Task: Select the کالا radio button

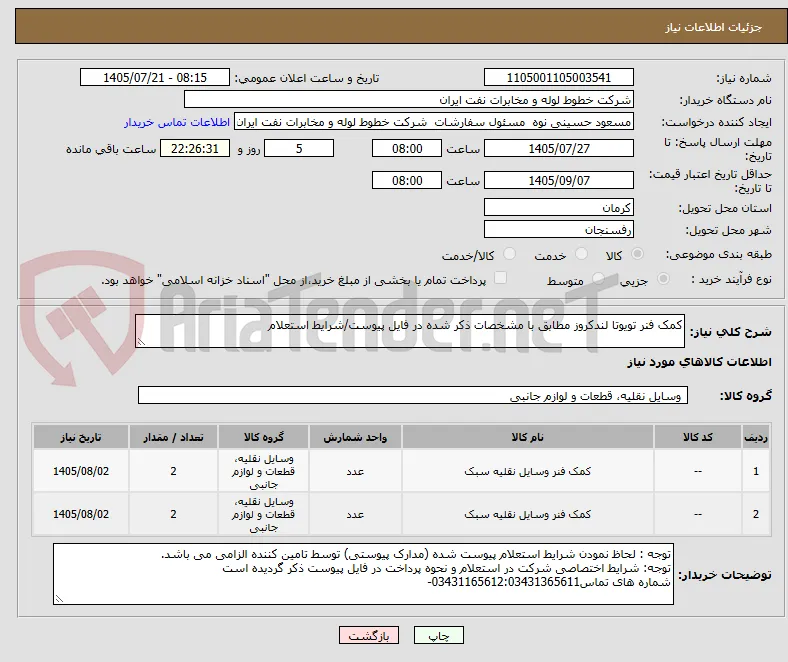Action: 637,254
